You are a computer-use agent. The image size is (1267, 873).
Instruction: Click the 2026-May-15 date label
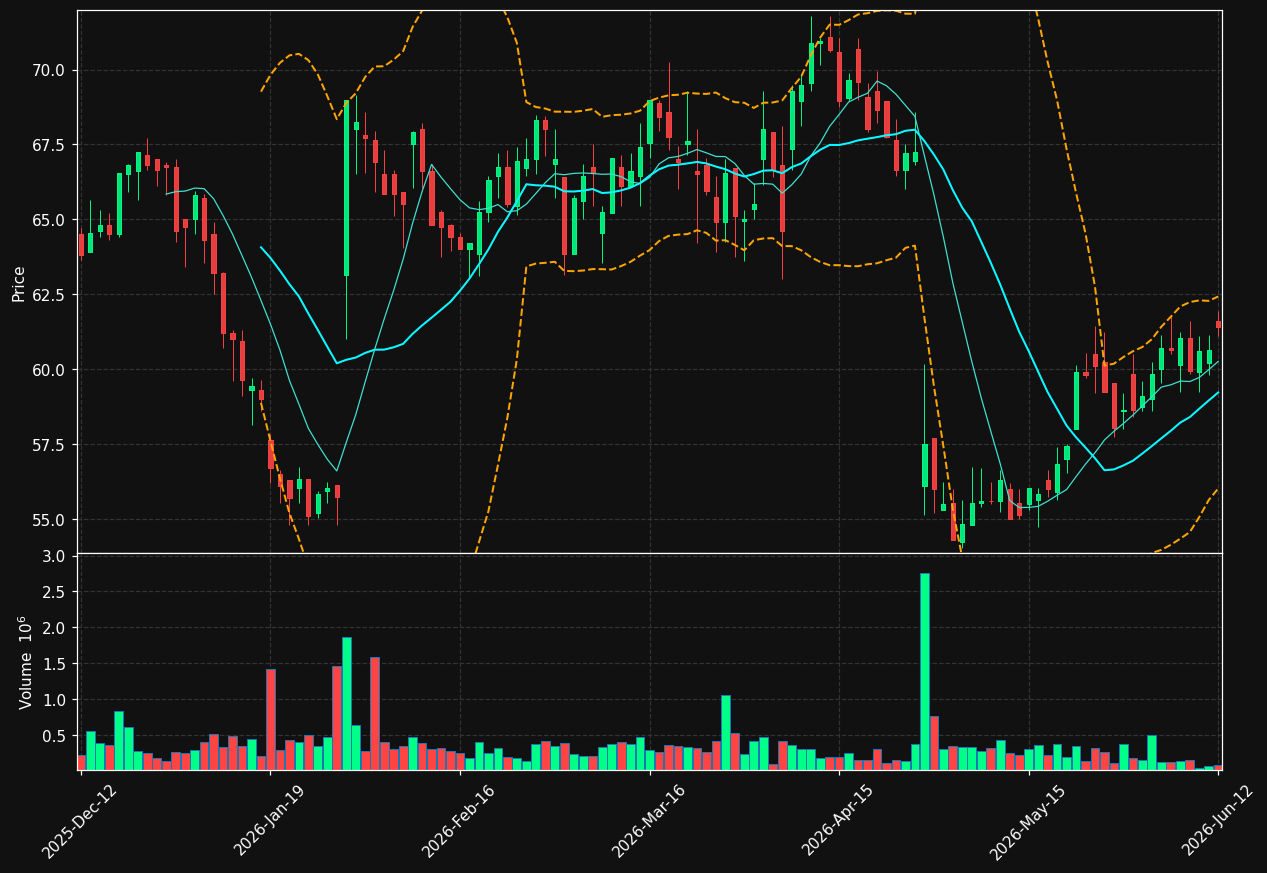tap(1028, 821)
